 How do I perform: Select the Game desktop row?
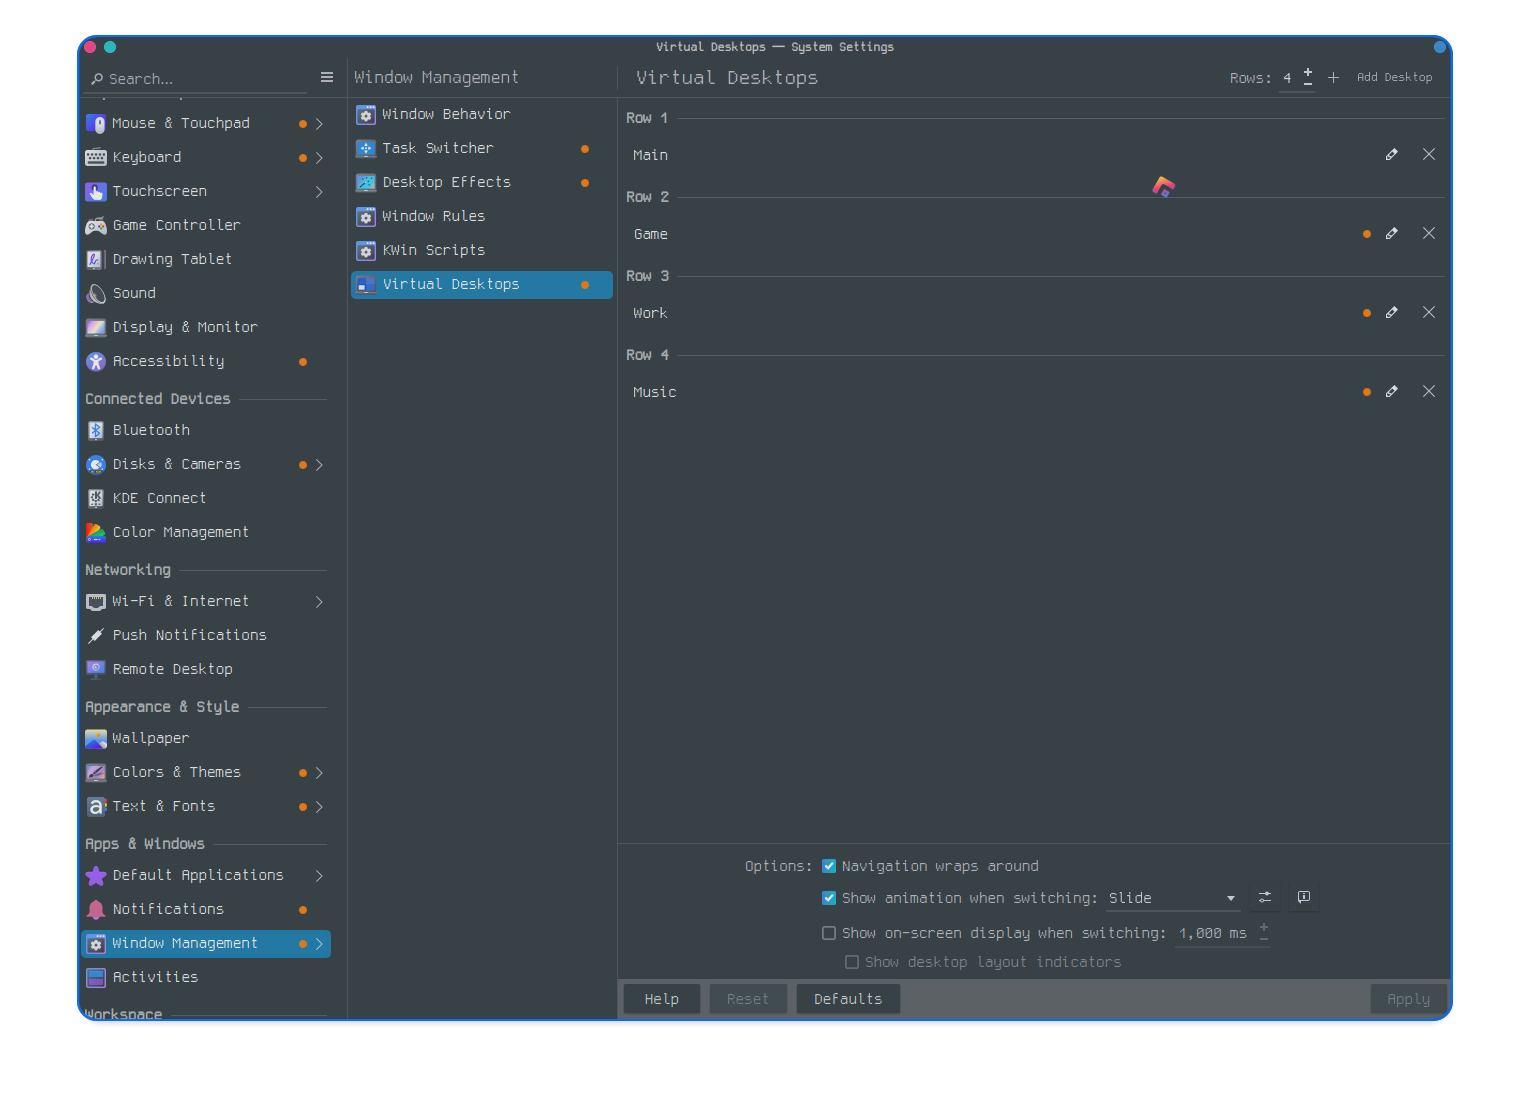pos(1034,234)
